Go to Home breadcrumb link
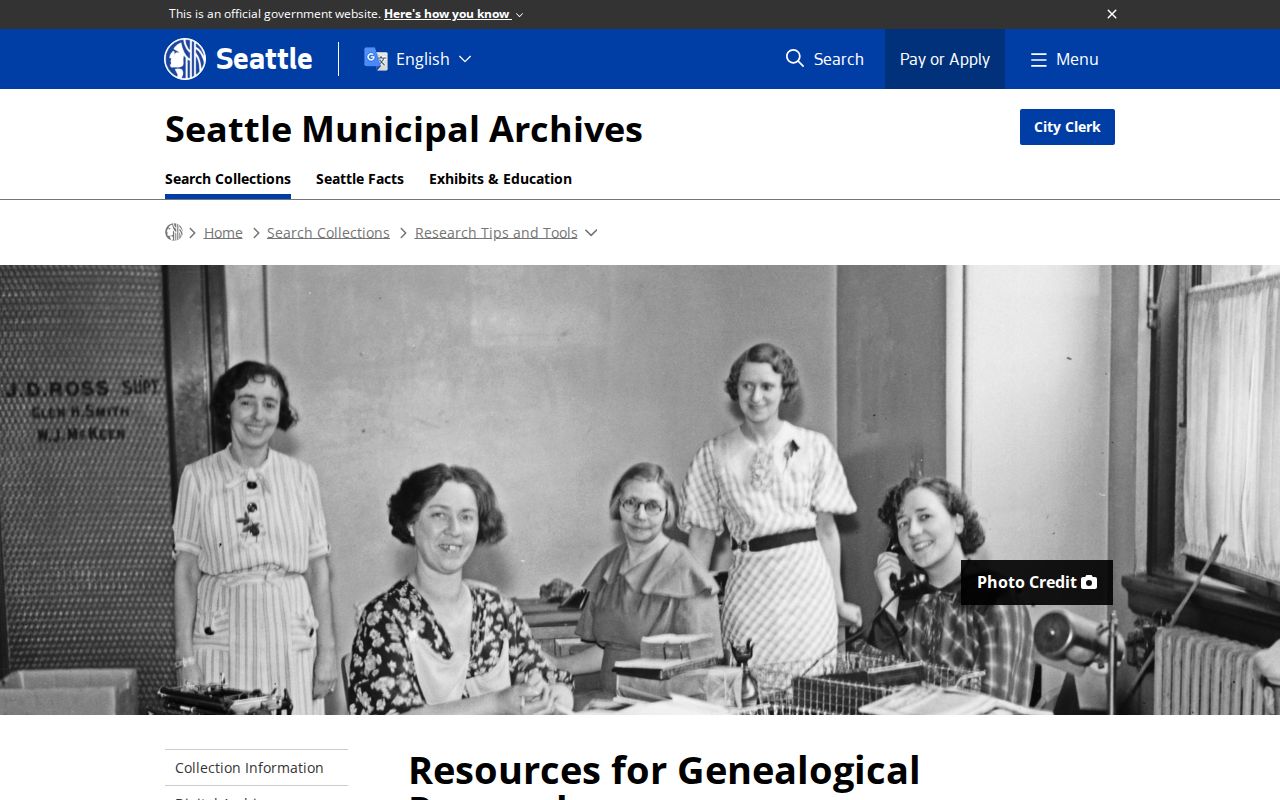This screenshot has height=800, width=1280. click(x=223, y=232)
